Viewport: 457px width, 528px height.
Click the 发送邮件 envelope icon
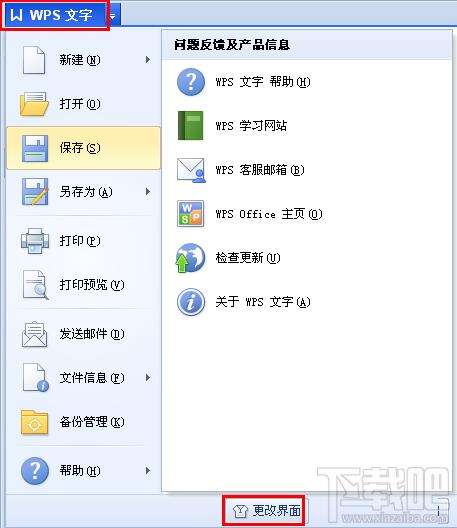(x=34, y=334)
